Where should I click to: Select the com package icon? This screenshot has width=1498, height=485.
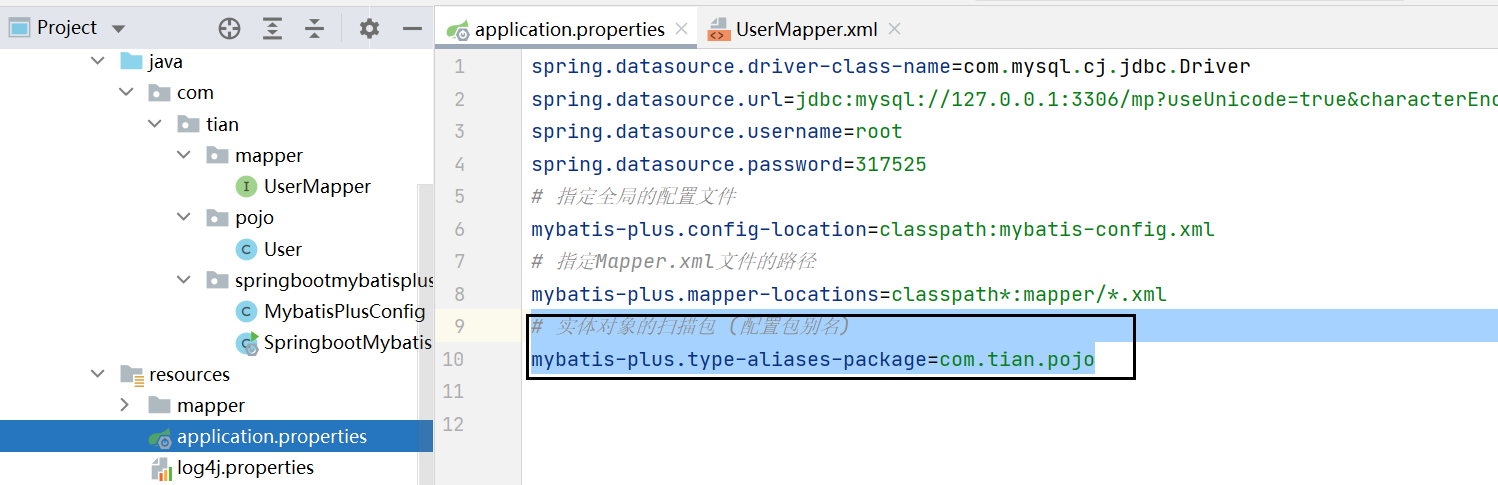click(x=160, y=92)
